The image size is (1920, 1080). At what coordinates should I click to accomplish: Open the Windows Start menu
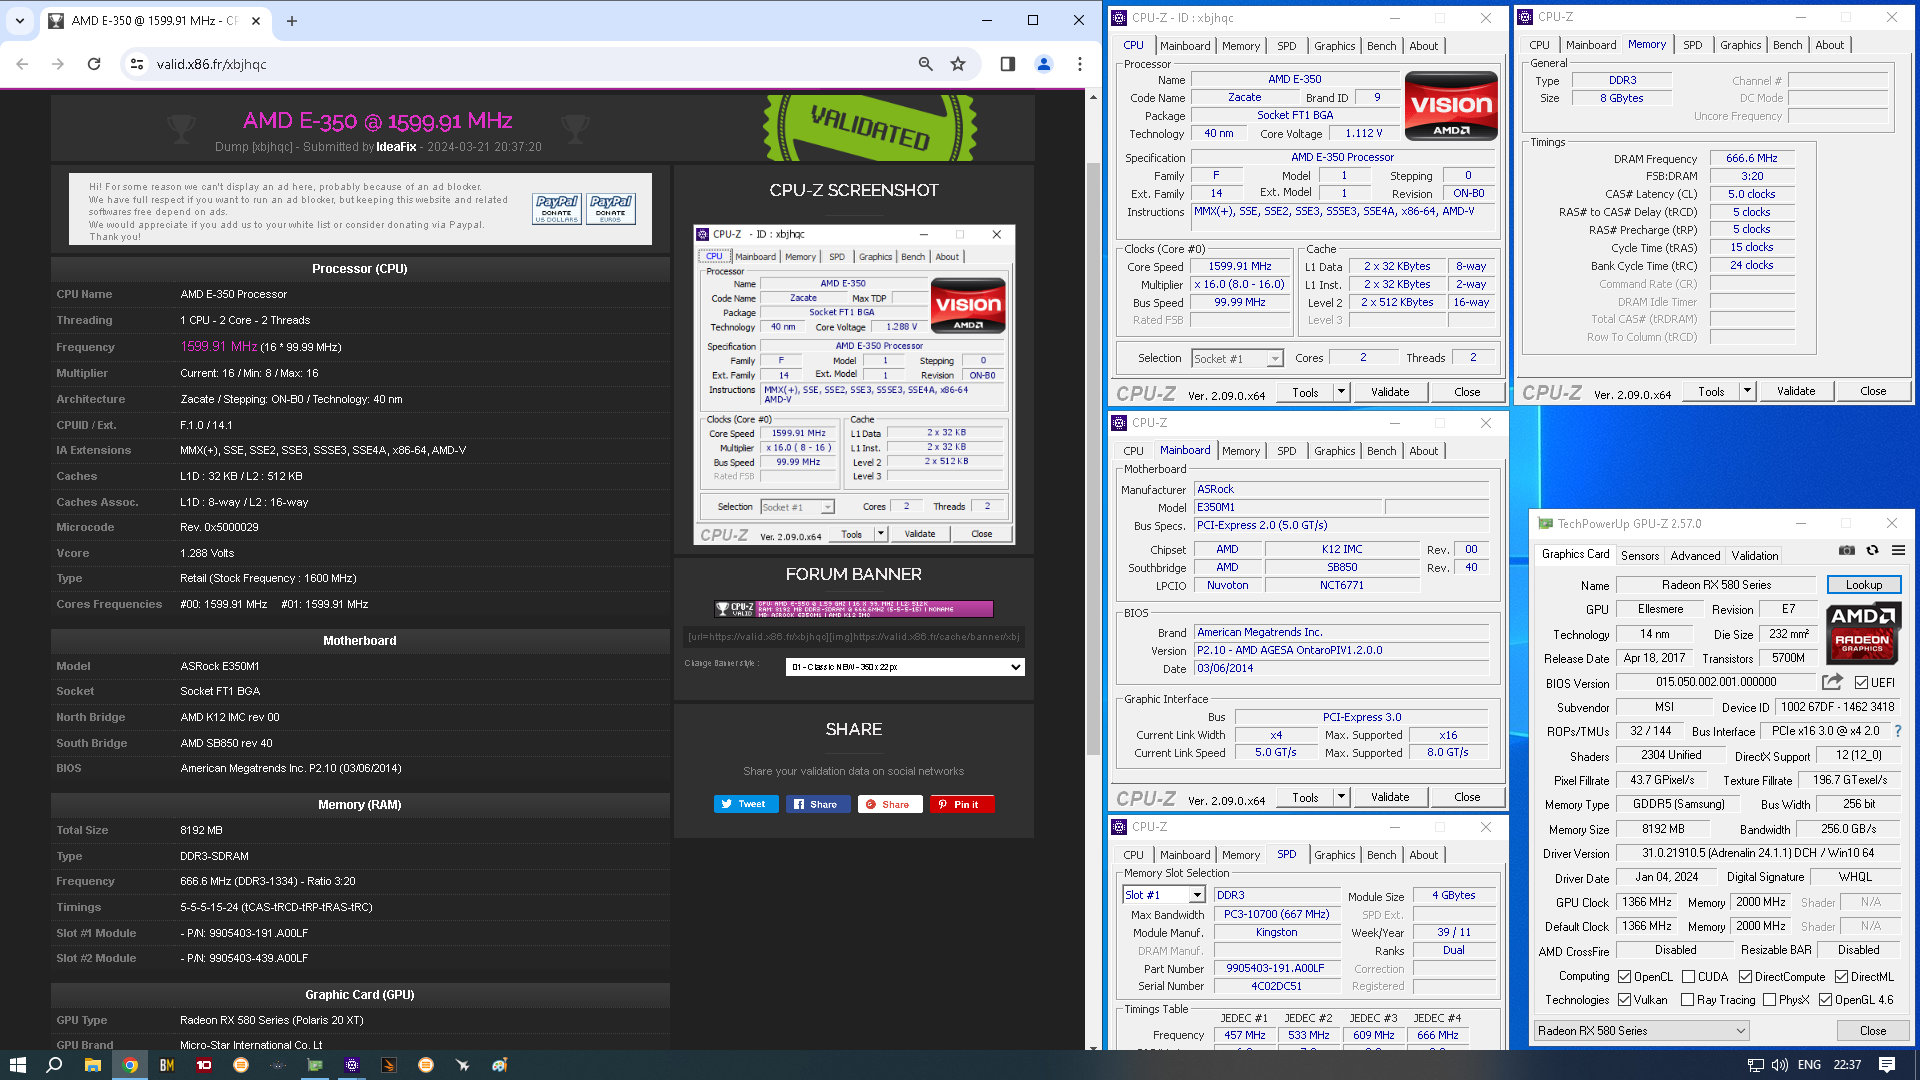tap(17, 1065)
